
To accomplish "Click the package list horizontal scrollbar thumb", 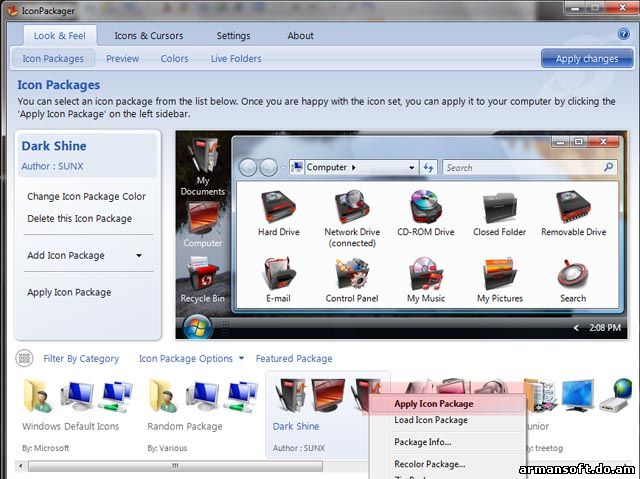I will (x=175, y=465).
